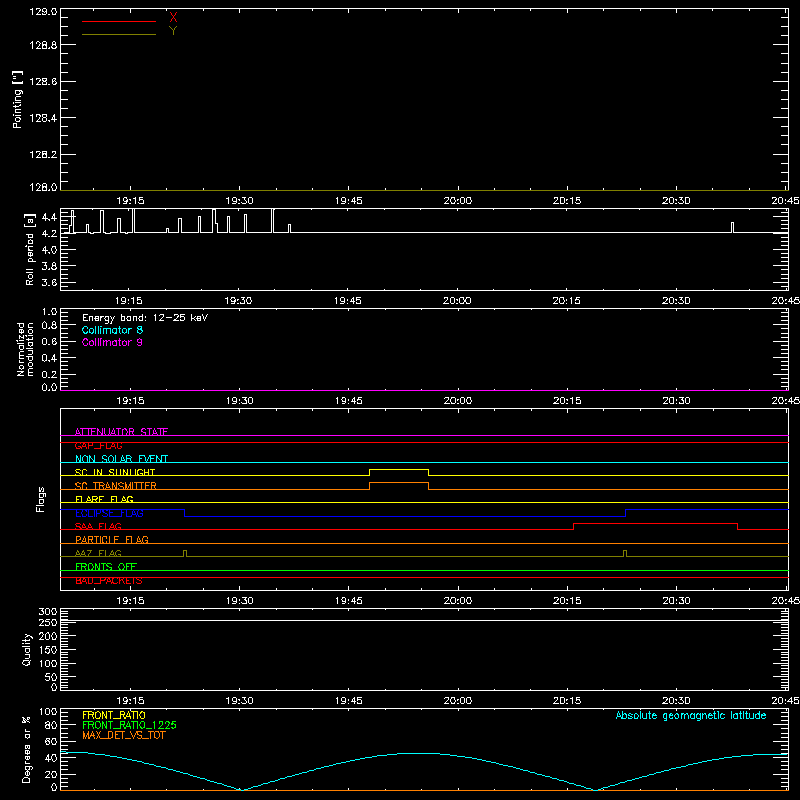Image resolution: width=800 pixels, height=800 pixels.
Task: Click the 4.4 Roll period tick value
Action: point(49,217)
